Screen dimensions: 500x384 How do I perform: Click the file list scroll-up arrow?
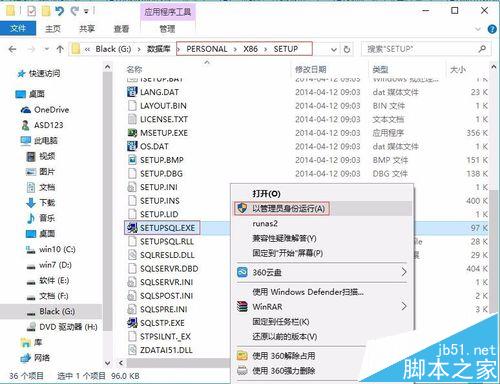click(494, 67)
